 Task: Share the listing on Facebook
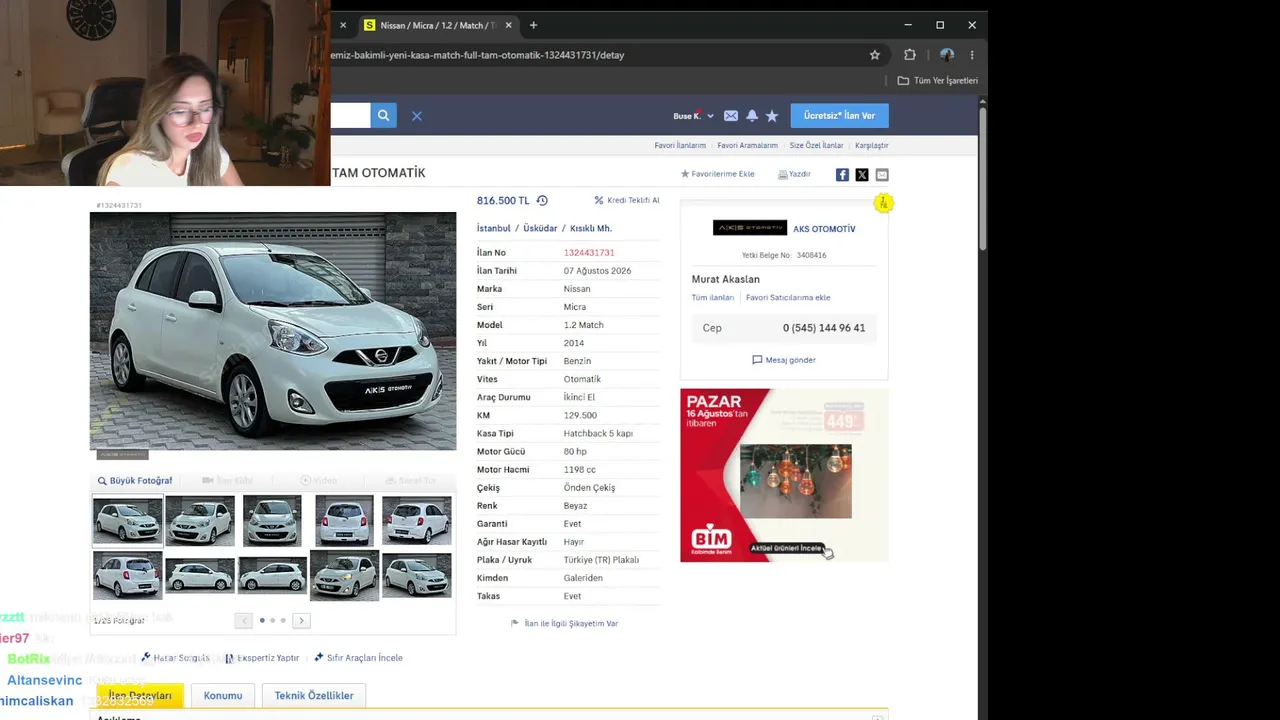click(842, 175)
